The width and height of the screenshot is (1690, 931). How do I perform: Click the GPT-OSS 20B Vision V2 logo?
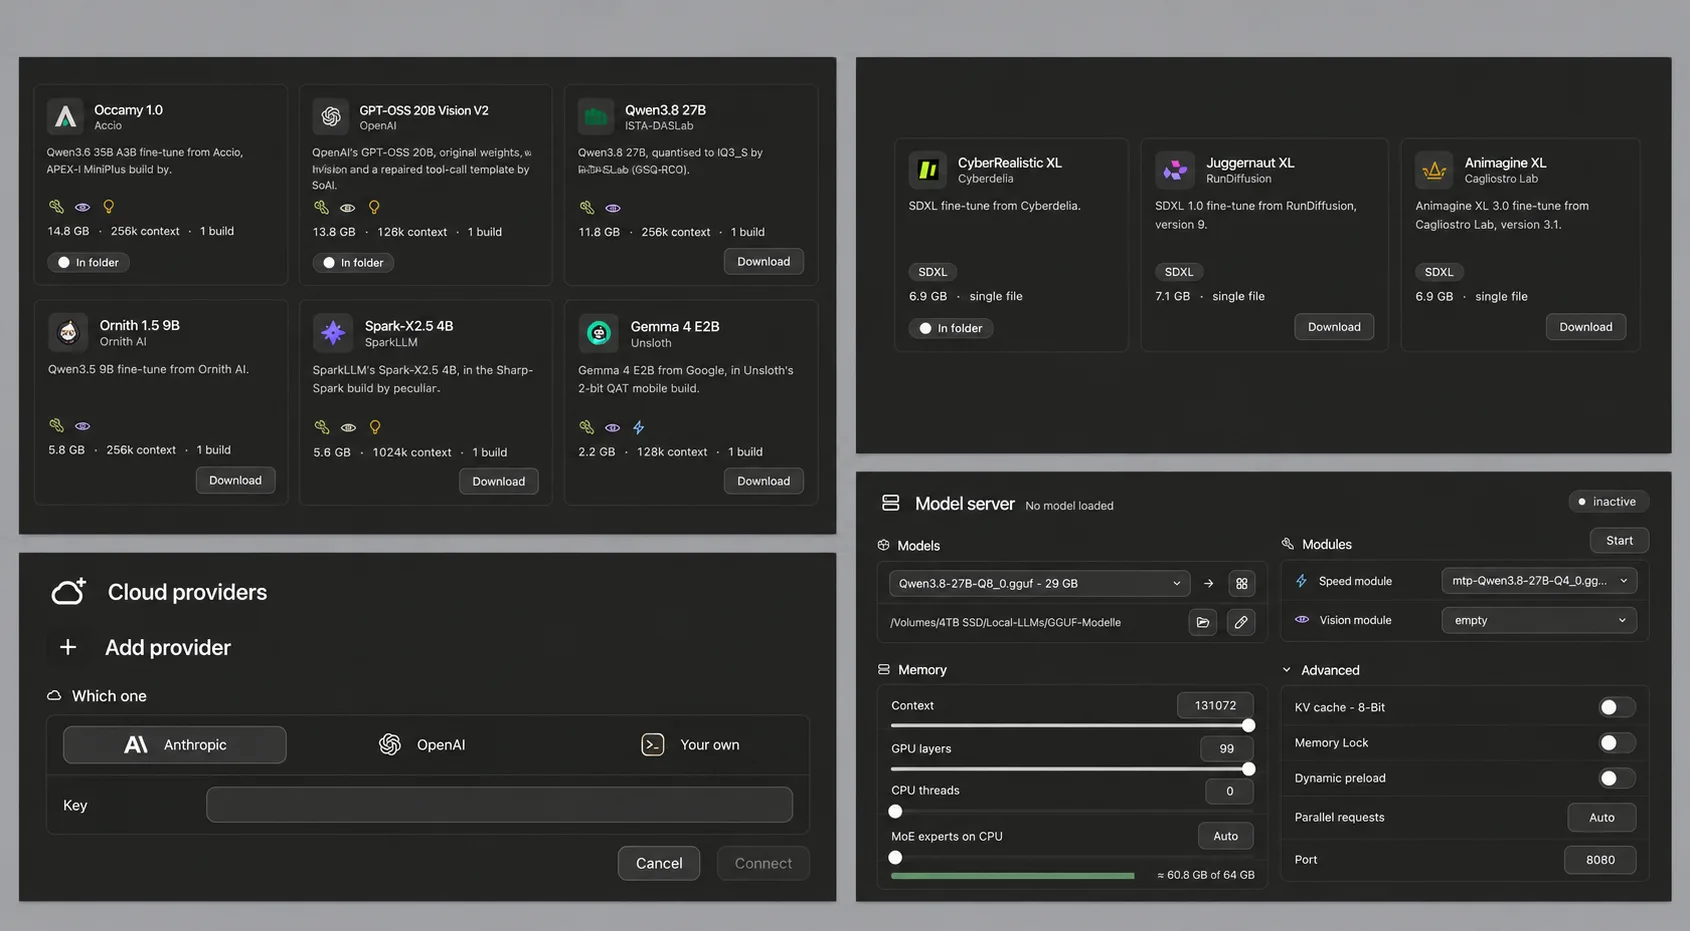pos(331,116)
